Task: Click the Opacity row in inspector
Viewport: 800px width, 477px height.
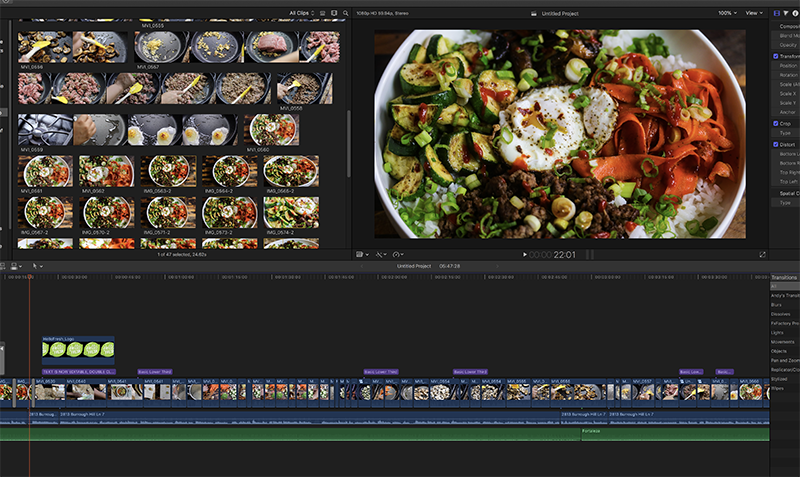Action: 786,45
